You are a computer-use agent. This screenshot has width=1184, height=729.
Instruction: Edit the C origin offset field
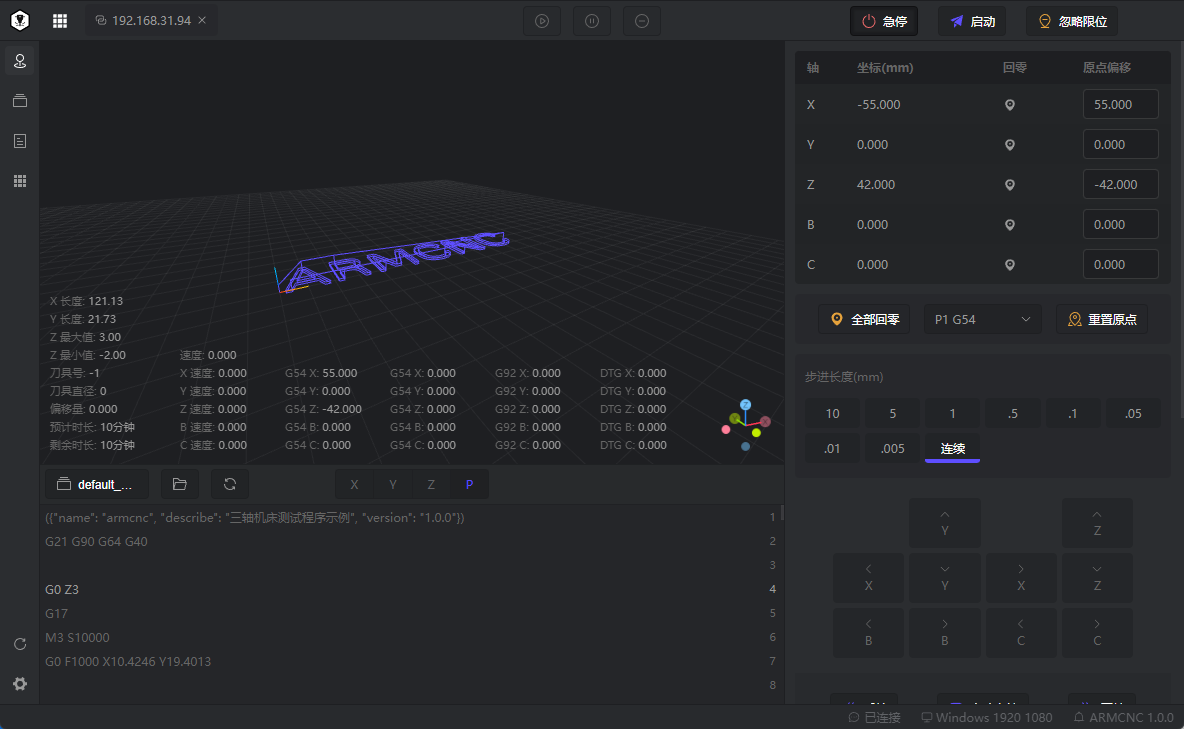point(1121,264)
